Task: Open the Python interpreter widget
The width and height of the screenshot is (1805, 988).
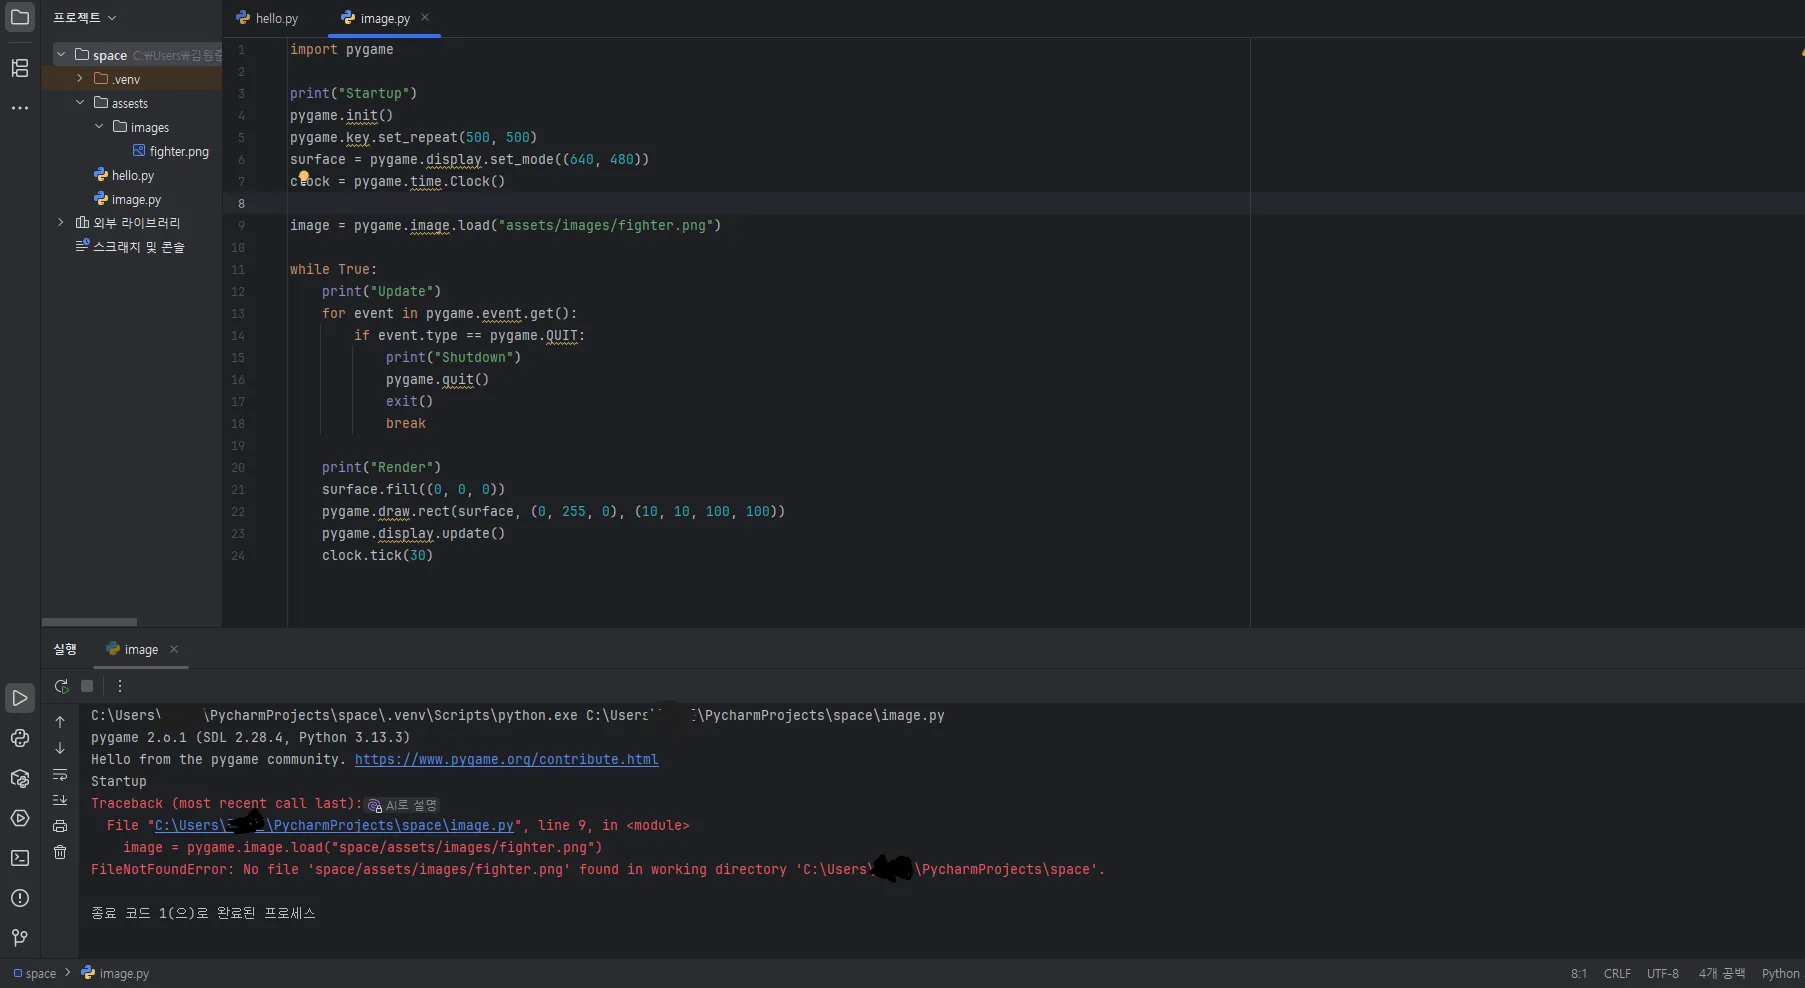Action: click(1780, 973)
